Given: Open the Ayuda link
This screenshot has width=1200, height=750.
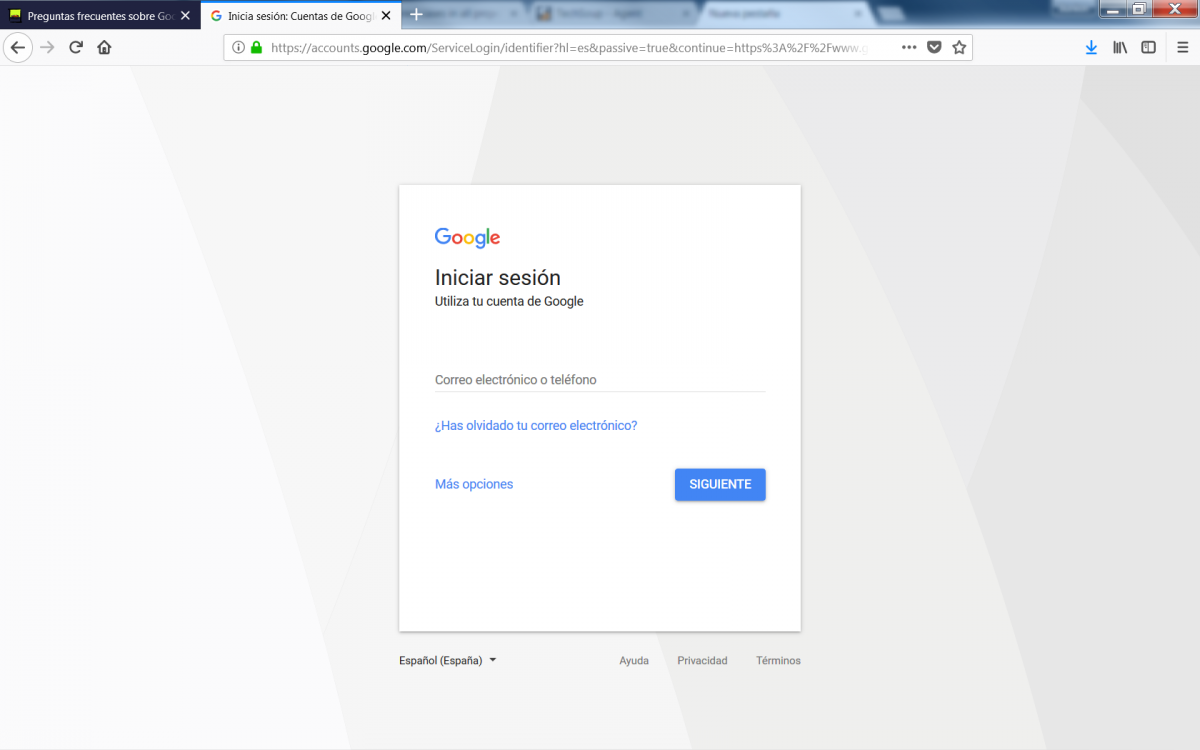Looking at the screenshot, I should [x=634, y=660].
